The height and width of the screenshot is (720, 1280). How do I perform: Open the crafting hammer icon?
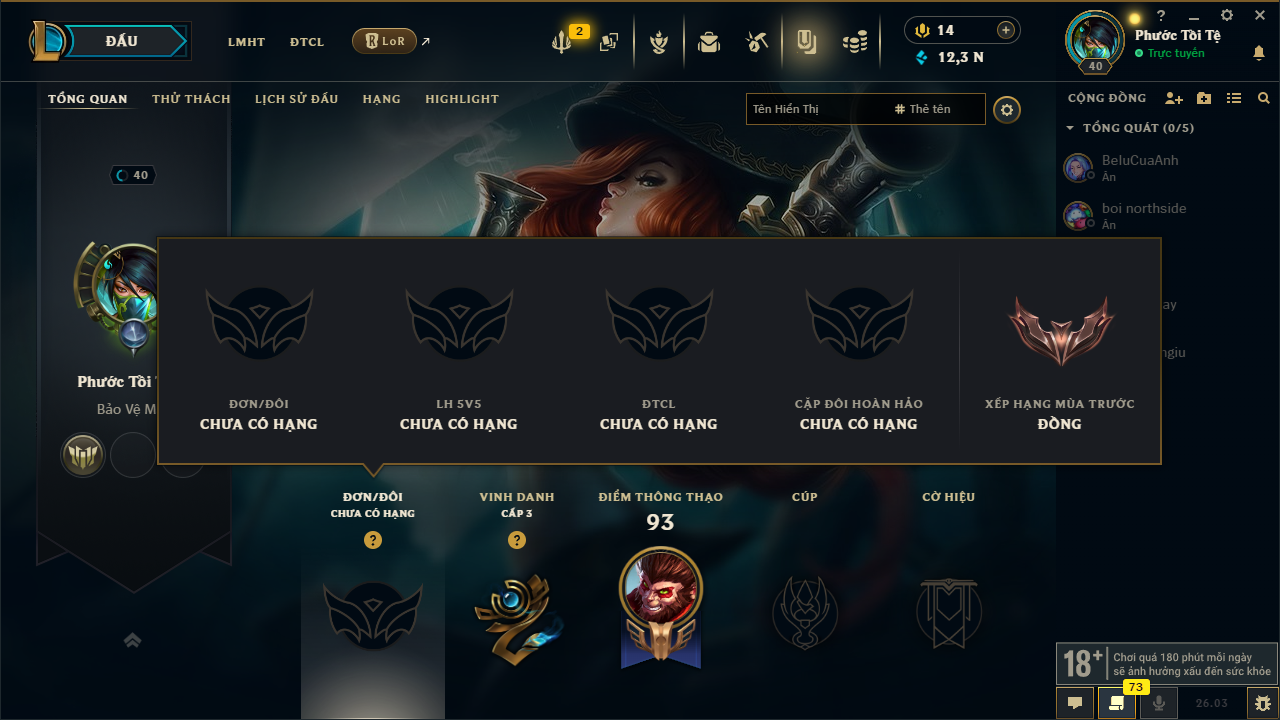click(x=757, y=42)
